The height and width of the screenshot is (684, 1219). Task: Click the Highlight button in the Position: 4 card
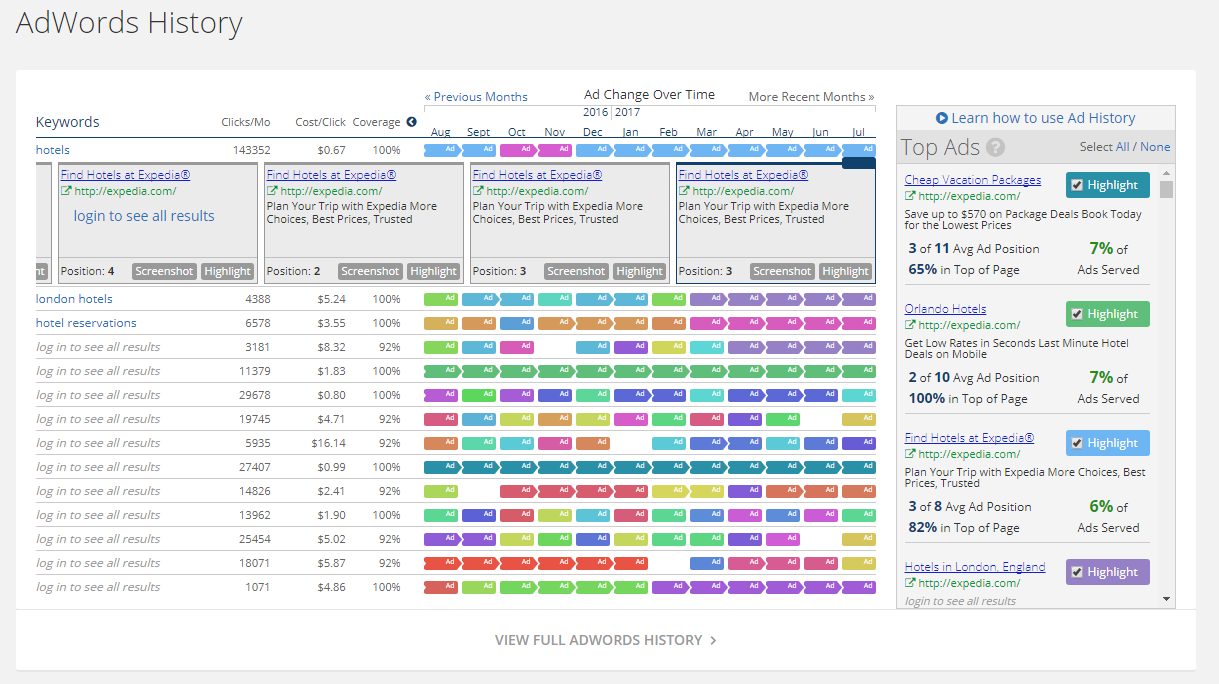[x=228, y=271]
